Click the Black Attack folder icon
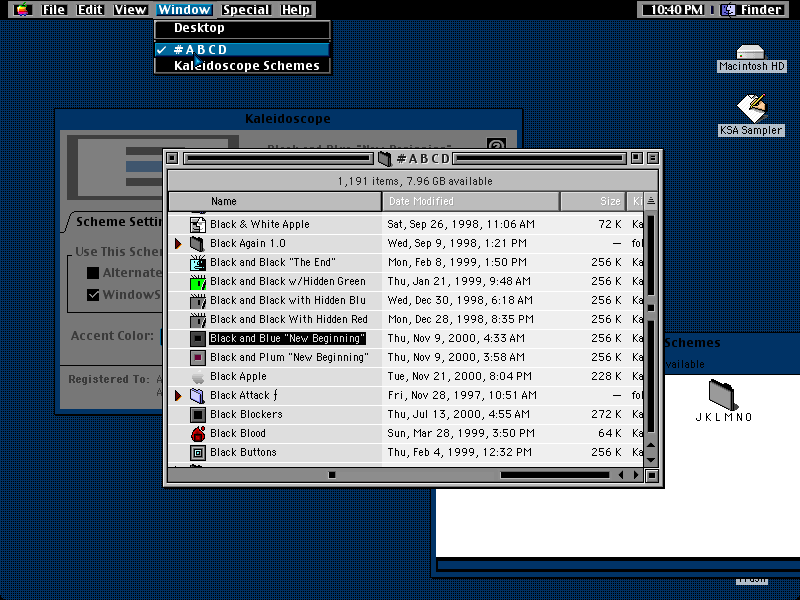 [x=197, y=395]
